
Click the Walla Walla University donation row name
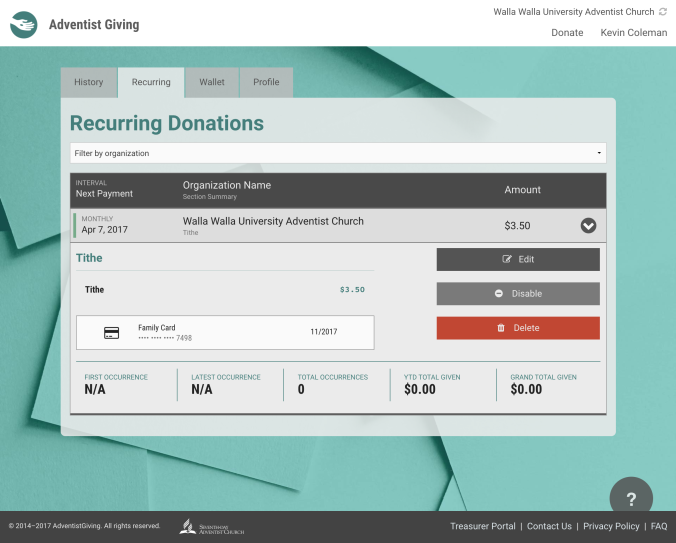click(273, 221)
